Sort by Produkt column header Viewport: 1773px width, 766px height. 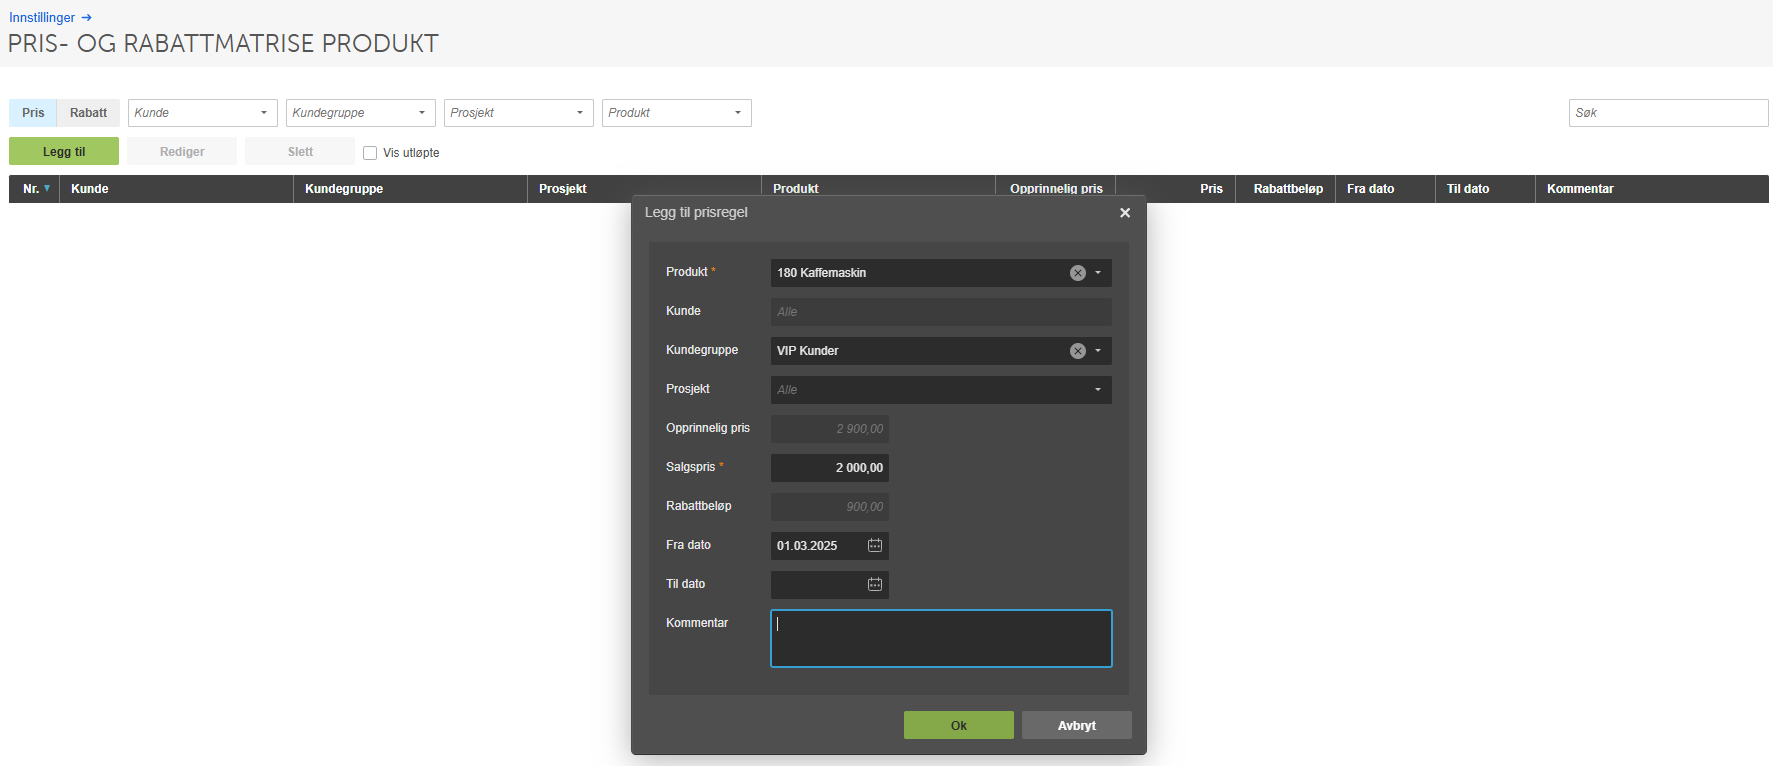pyautogui.click(x=878, y=187)
